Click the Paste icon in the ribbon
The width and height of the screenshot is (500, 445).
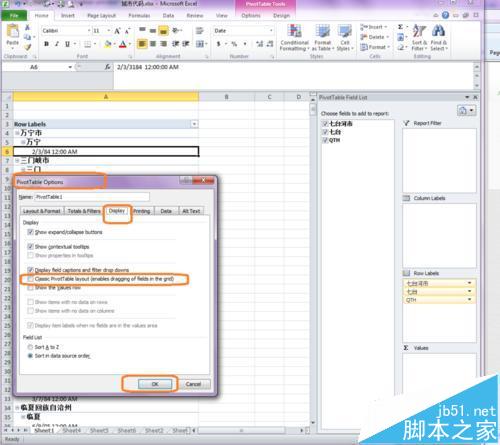(13, 32)
